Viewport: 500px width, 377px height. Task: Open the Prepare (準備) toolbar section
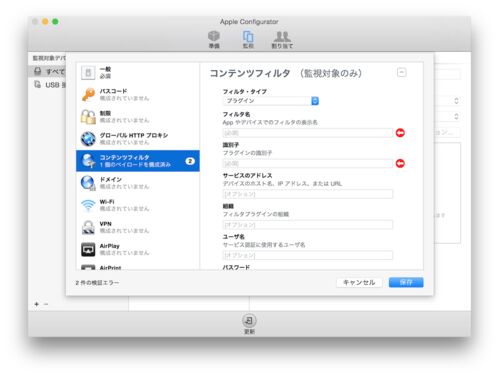(x=214, y=39)
